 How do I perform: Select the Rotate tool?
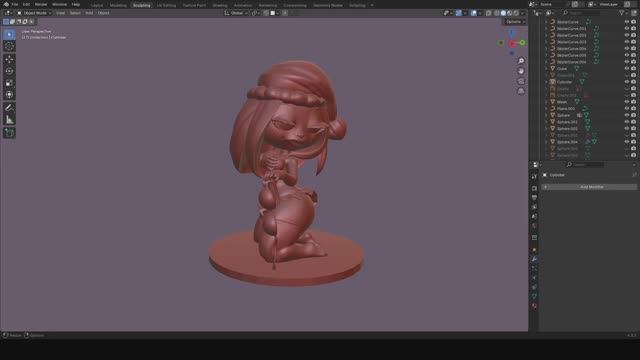[x=9, y=71]
